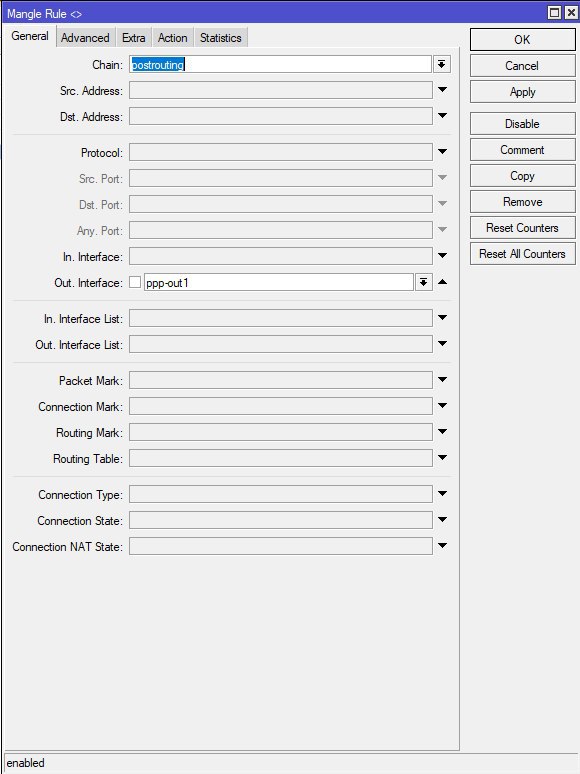Expand the In. Interface List field

pyautogui.click(x=442, y=318)
